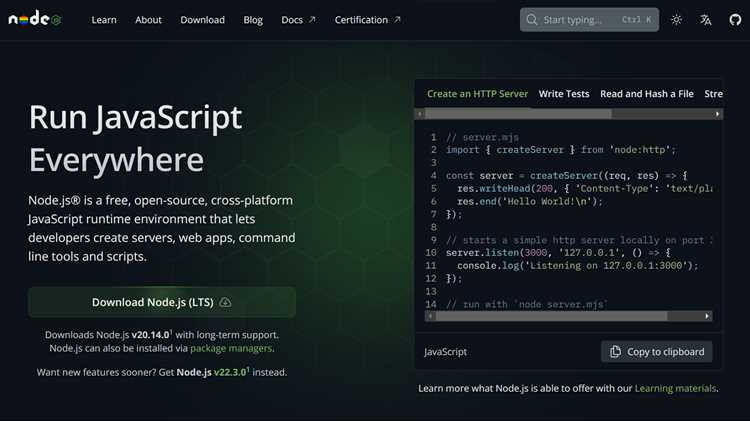Screen dimensions: 750x421
Task: Click the search magnifier icon
Action: [x=531, y=20]
